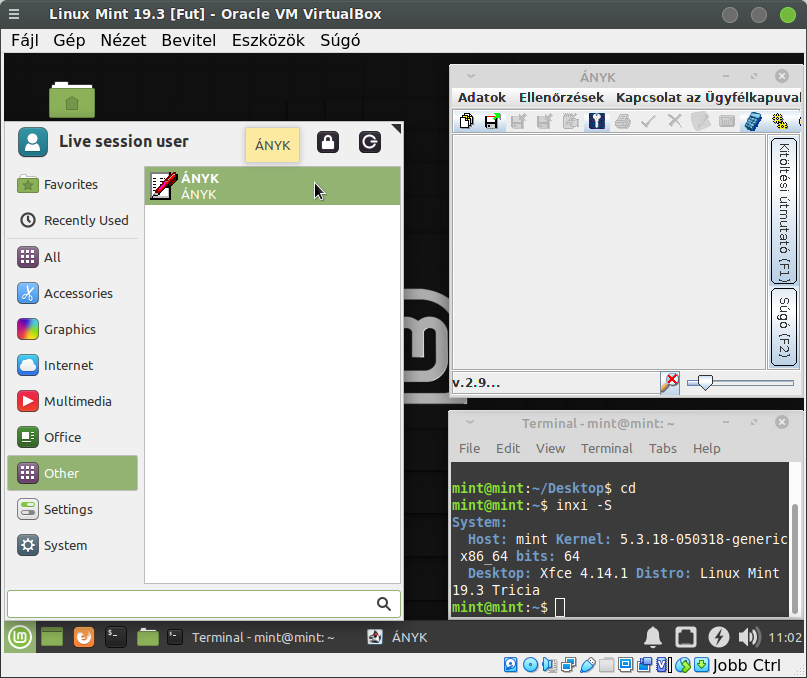
Task: Open the Nézet menu in VirtualBox
Action: (123, 40)
